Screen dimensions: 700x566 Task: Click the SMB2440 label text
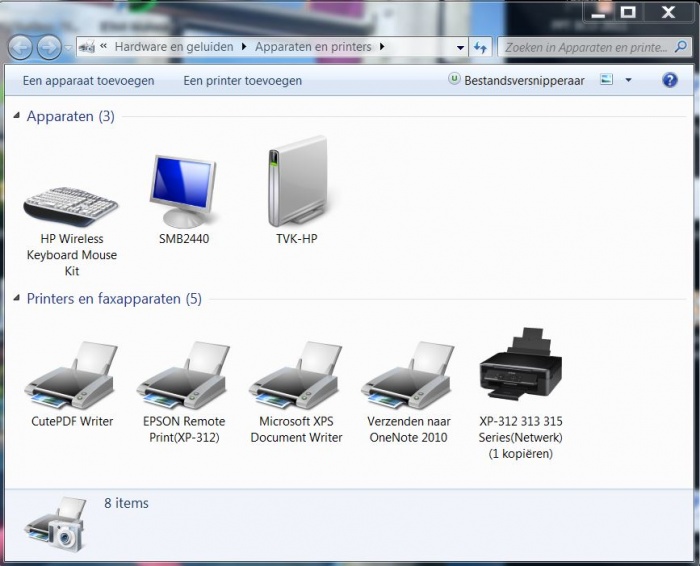pyautogui.click(x=184, y=239)
